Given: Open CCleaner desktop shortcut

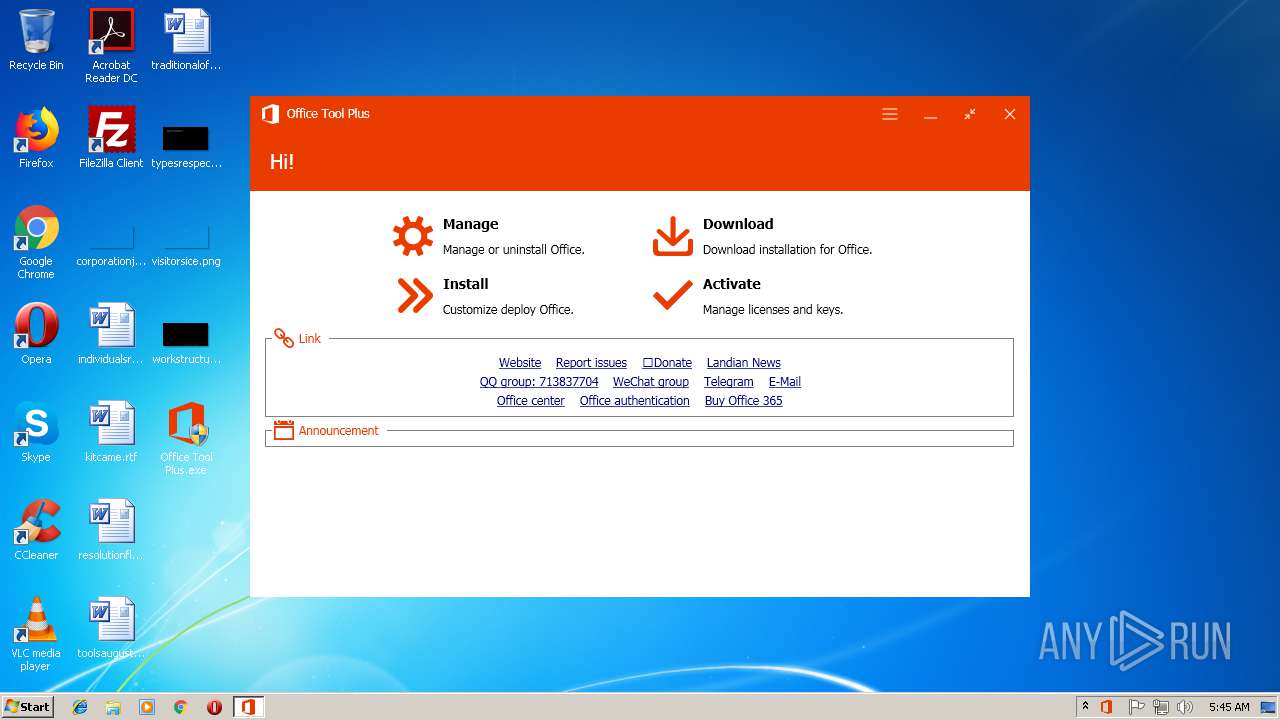Looking at the screenshot, I should (x=36, y=530).
